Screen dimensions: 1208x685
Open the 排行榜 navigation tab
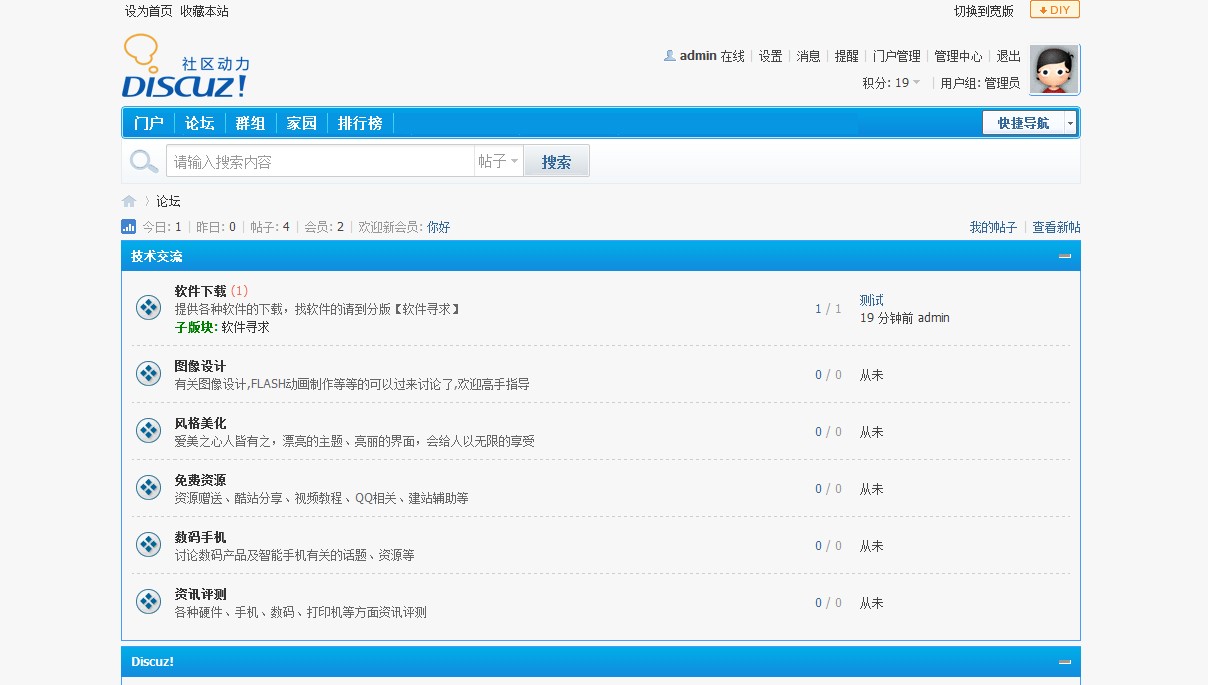[360, 123]
